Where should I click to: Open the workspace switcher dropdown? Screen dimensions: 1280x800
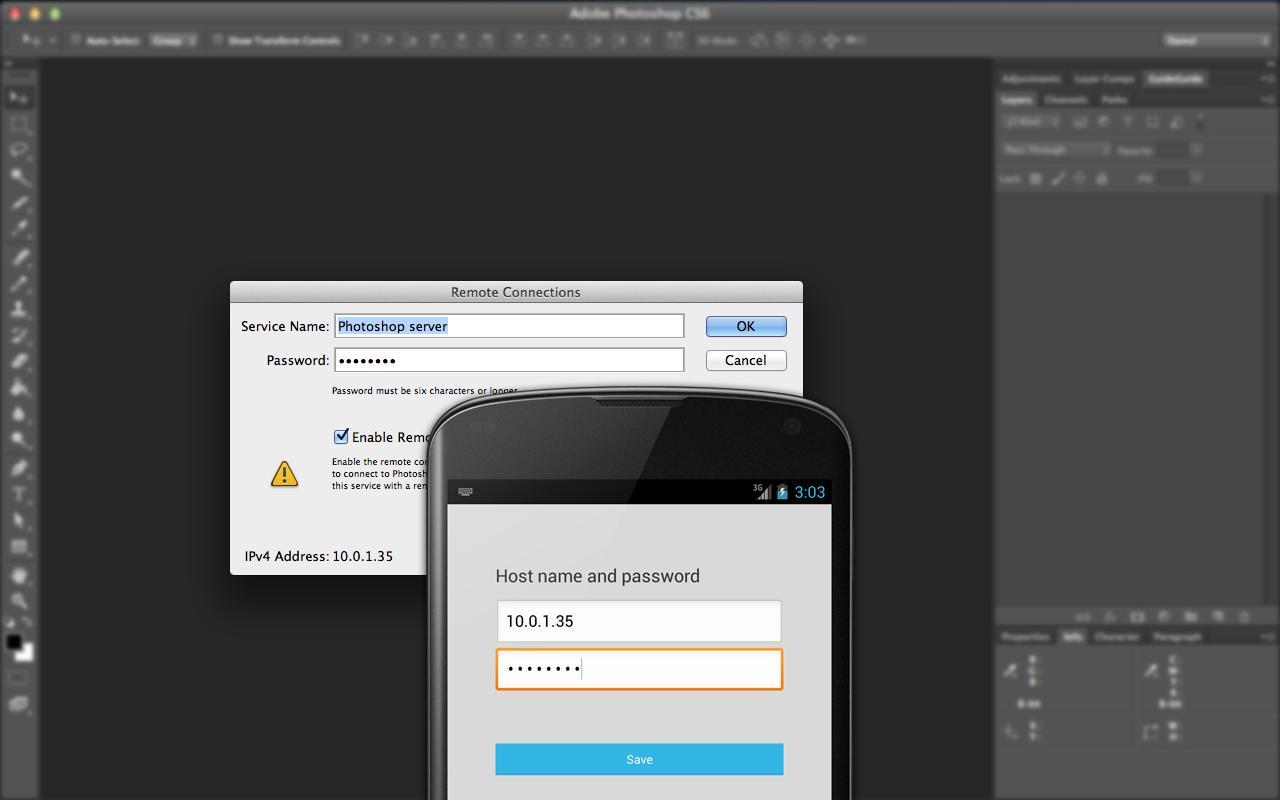[1215, 40]
